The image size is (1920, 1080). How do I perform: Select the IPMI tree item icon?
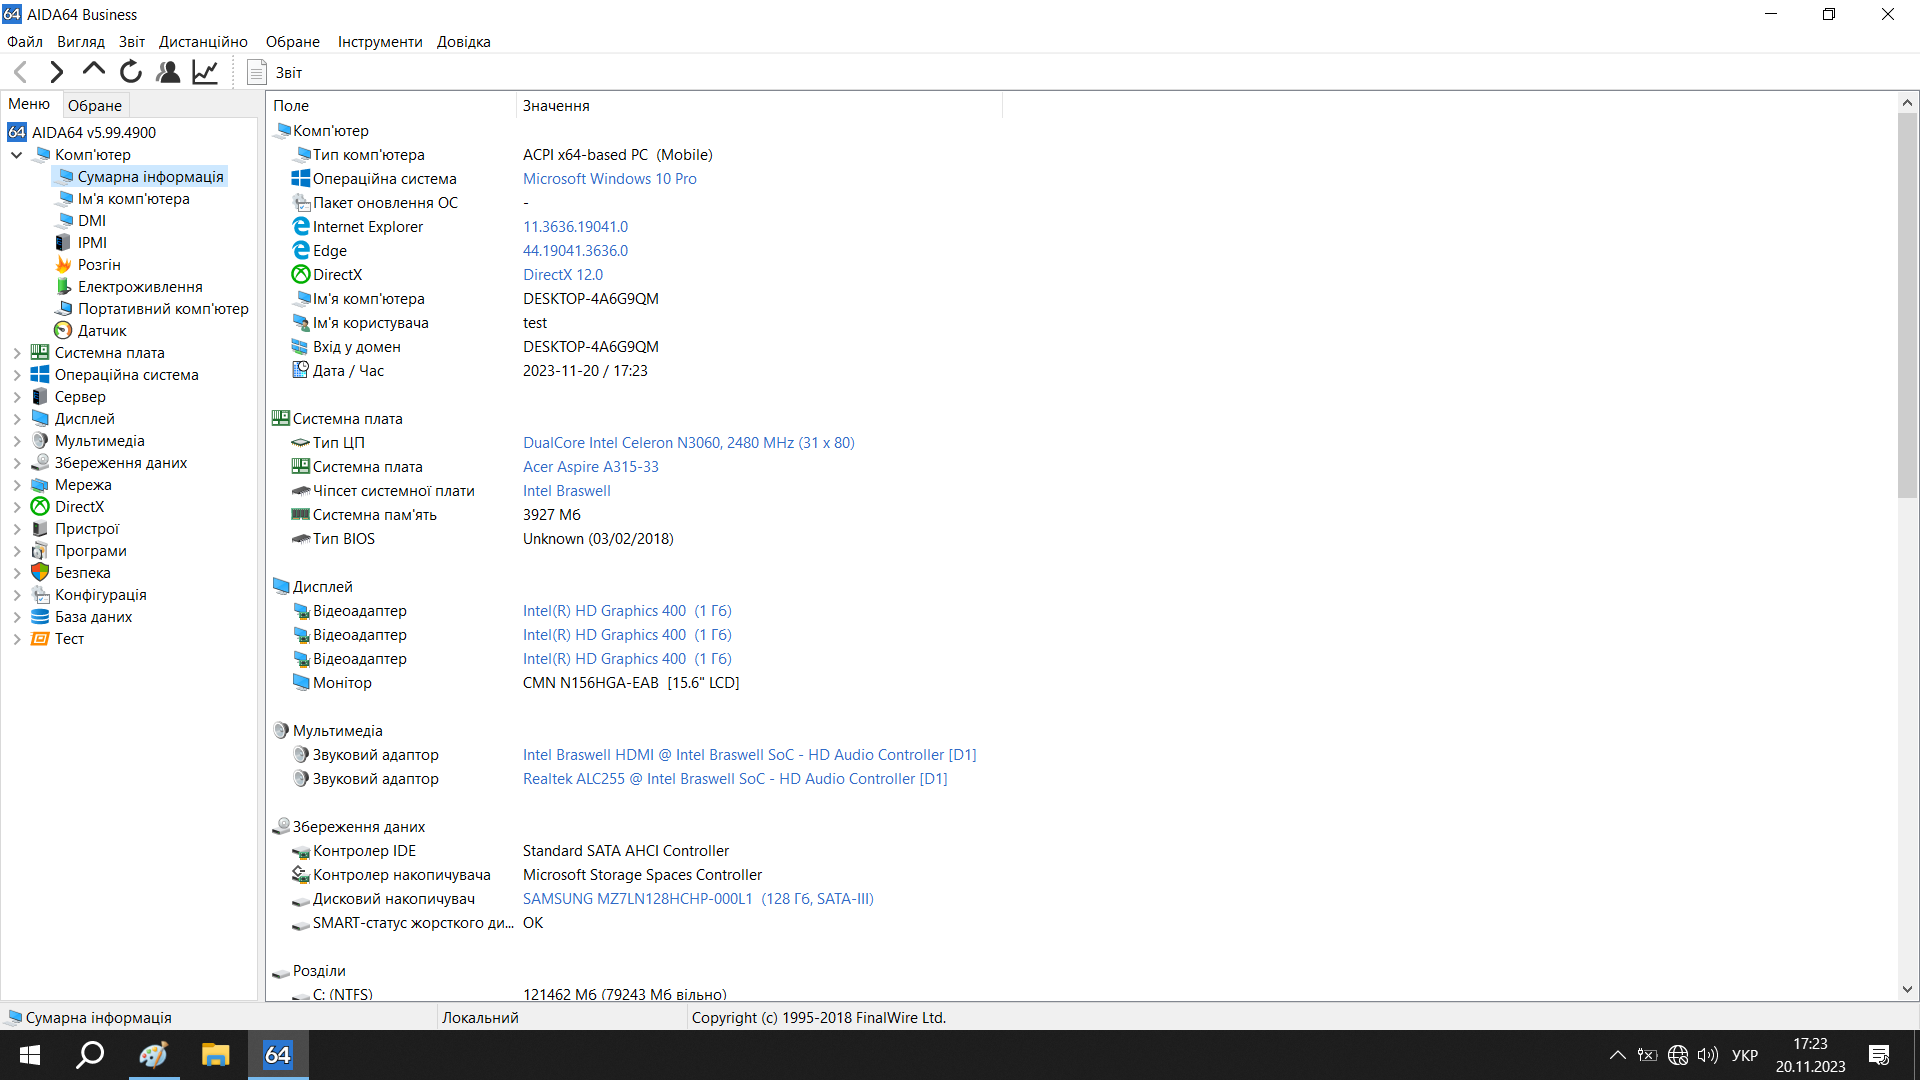click(x=64, y=243)
